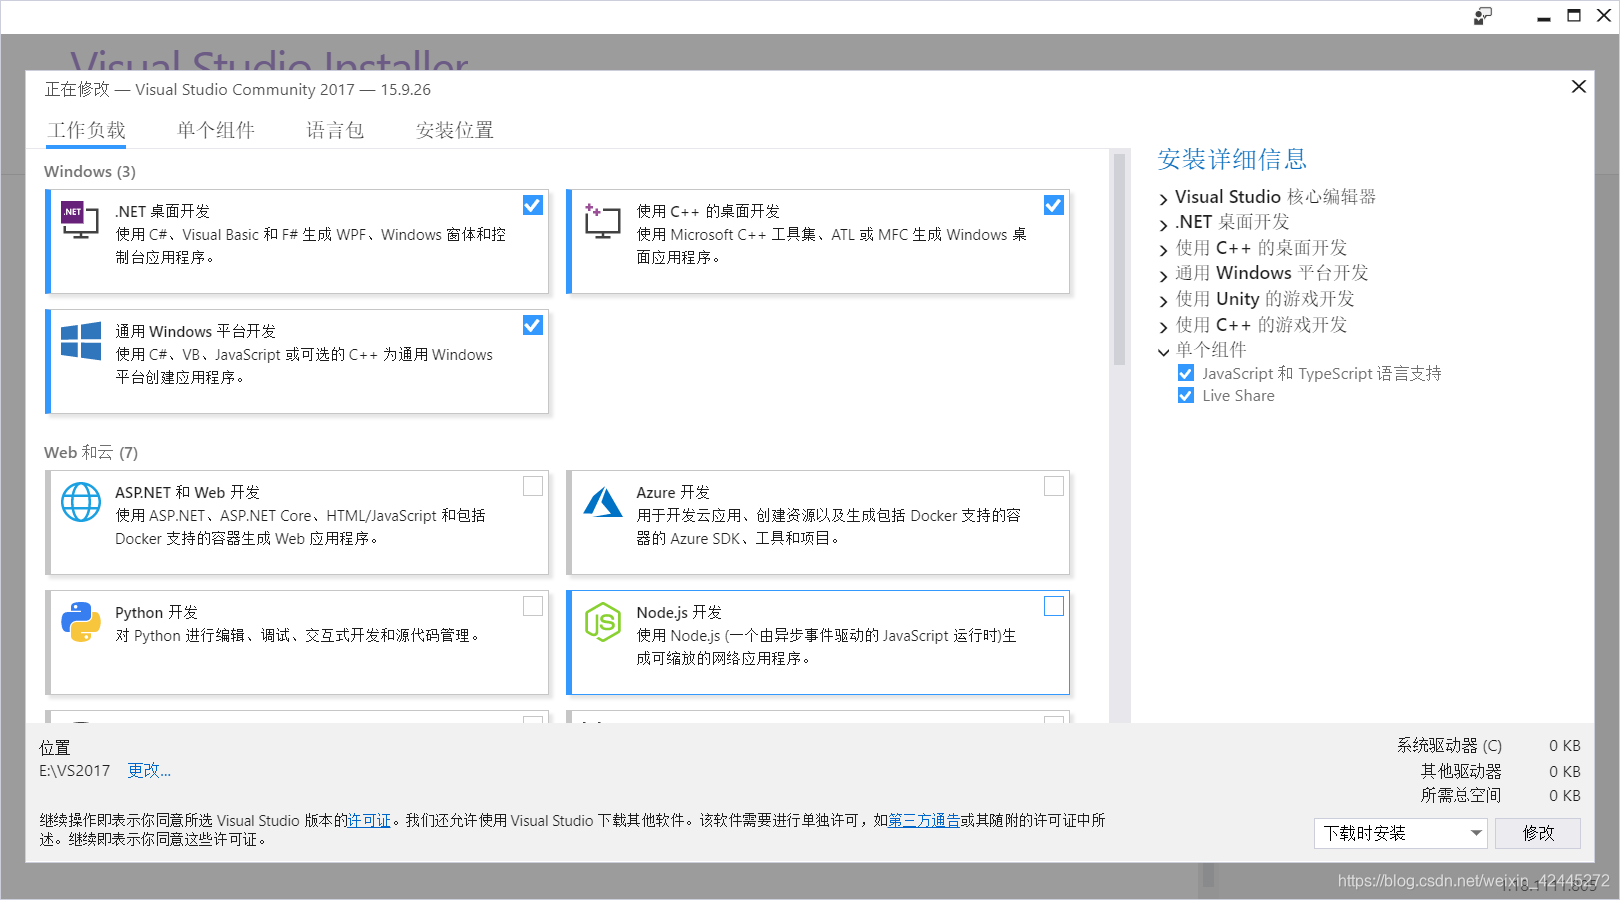
Task: Click the .NET desktop development workload icon
Action: 80,220
